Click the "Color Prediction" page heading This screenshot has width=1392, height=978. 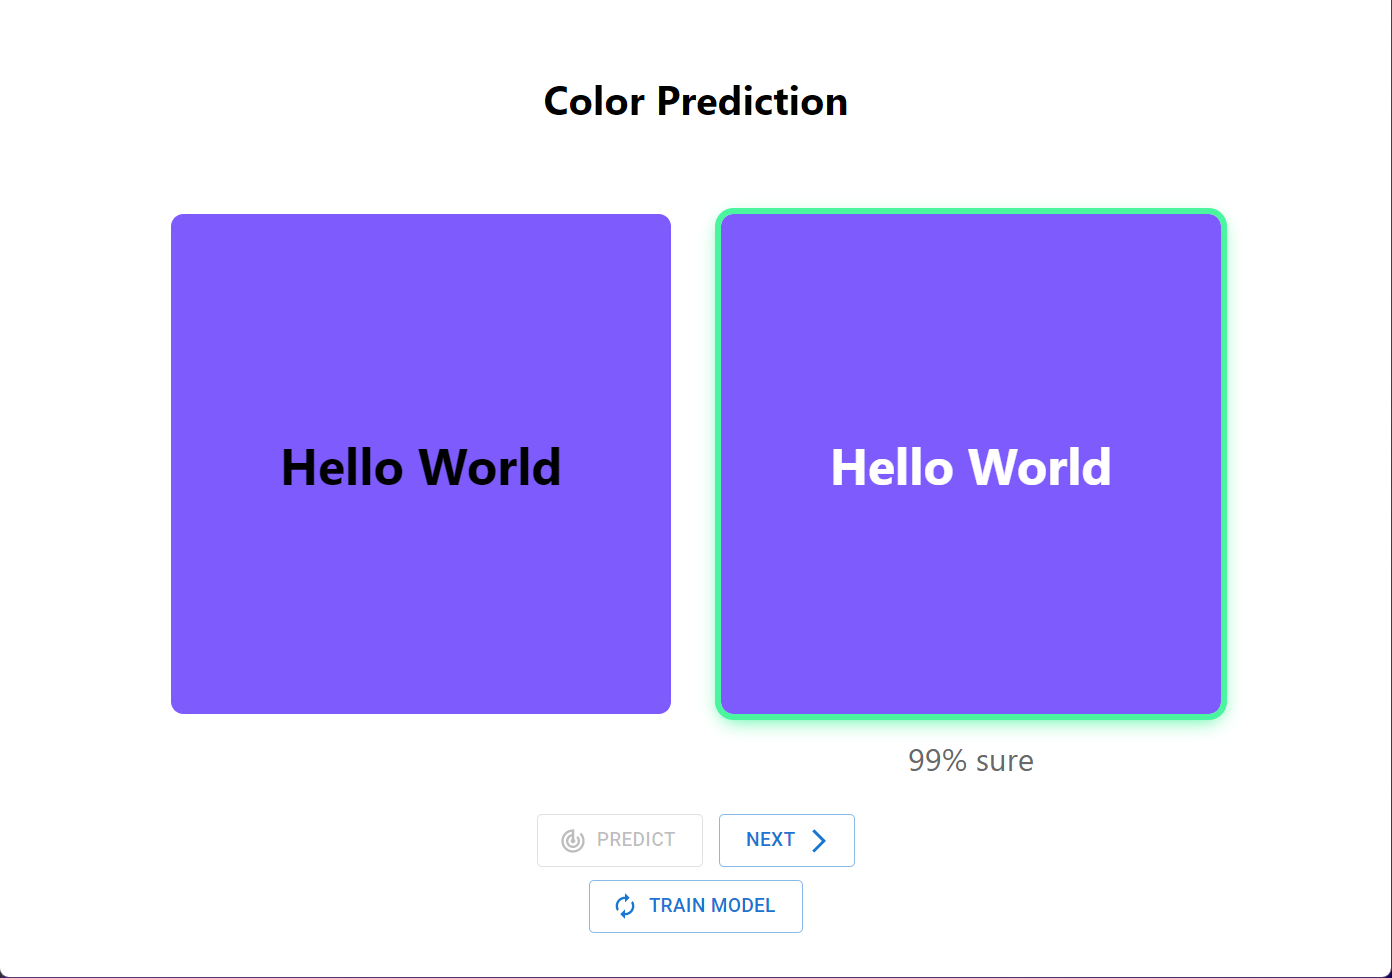(696, 101)
